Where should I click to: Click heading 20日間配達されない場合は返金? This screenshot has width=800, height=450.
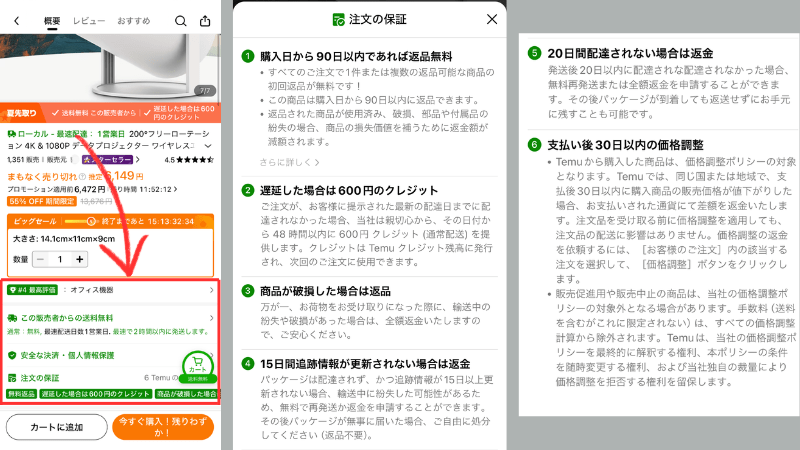[630, 53]
